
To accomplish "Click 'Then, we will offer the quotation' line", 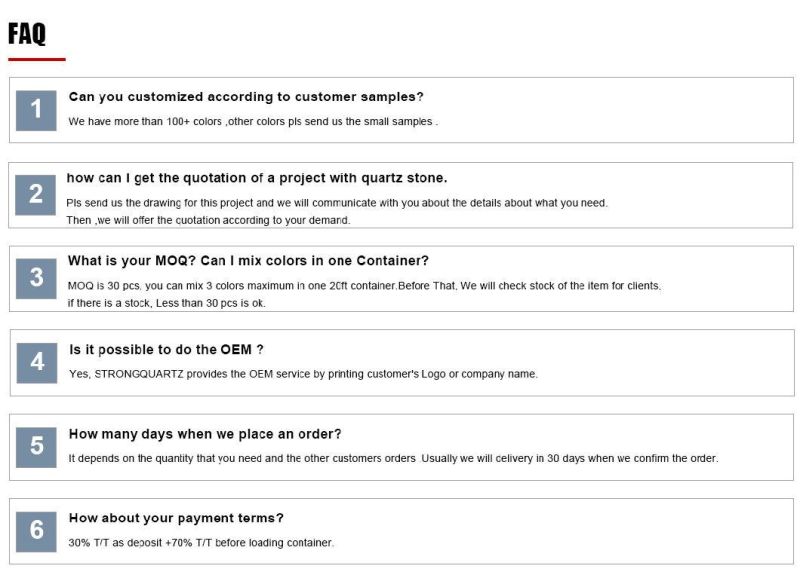I will 208,220.
